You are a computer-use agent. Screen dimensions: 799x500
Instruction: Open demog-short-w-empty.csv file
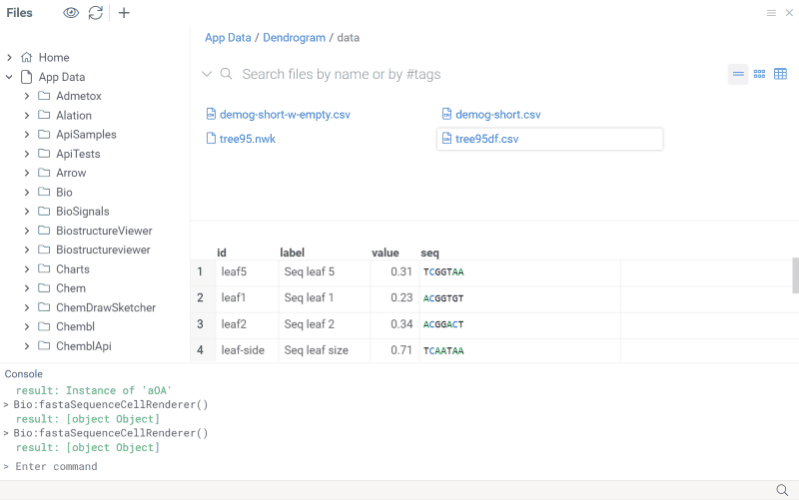[285, 115]
